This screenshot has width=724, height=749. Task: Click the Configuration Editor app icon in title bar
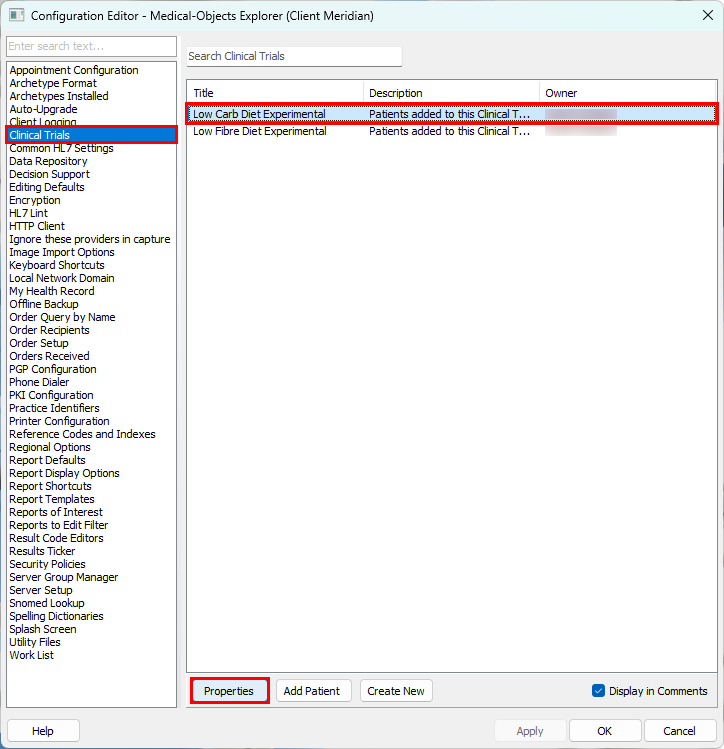point(16,16)
